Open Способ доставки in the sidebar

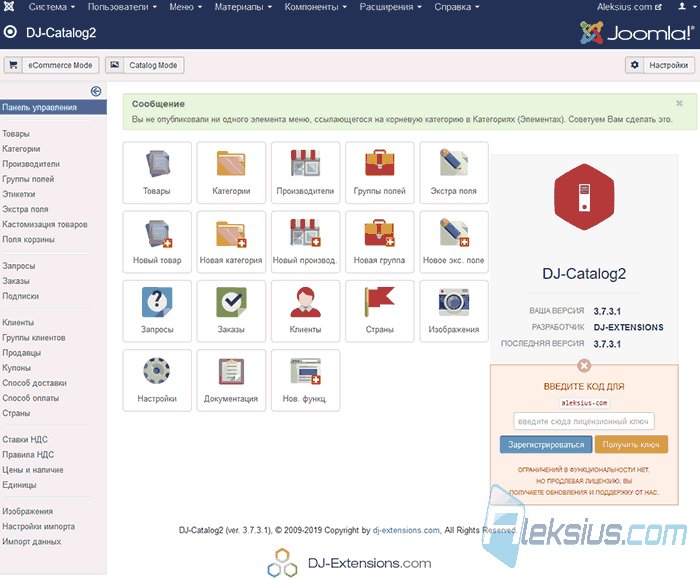point(34,383)
